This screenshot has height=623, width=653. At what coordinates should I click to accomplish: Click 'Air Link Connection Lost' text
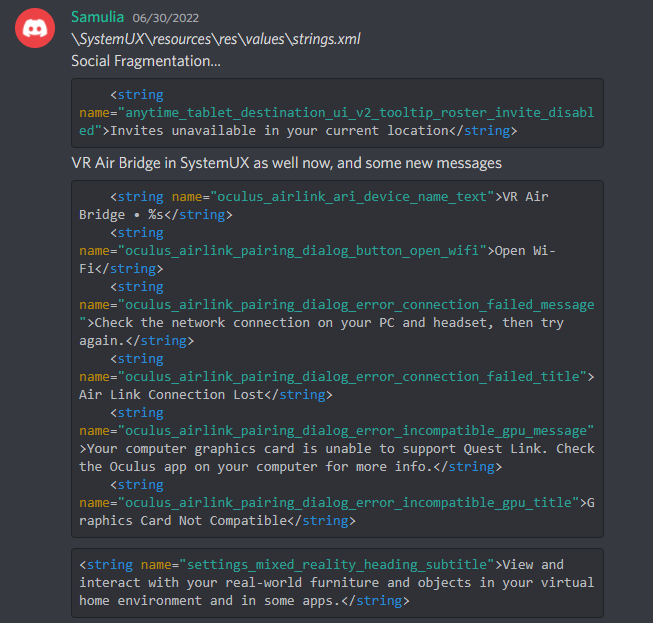(x=172, y=395)
